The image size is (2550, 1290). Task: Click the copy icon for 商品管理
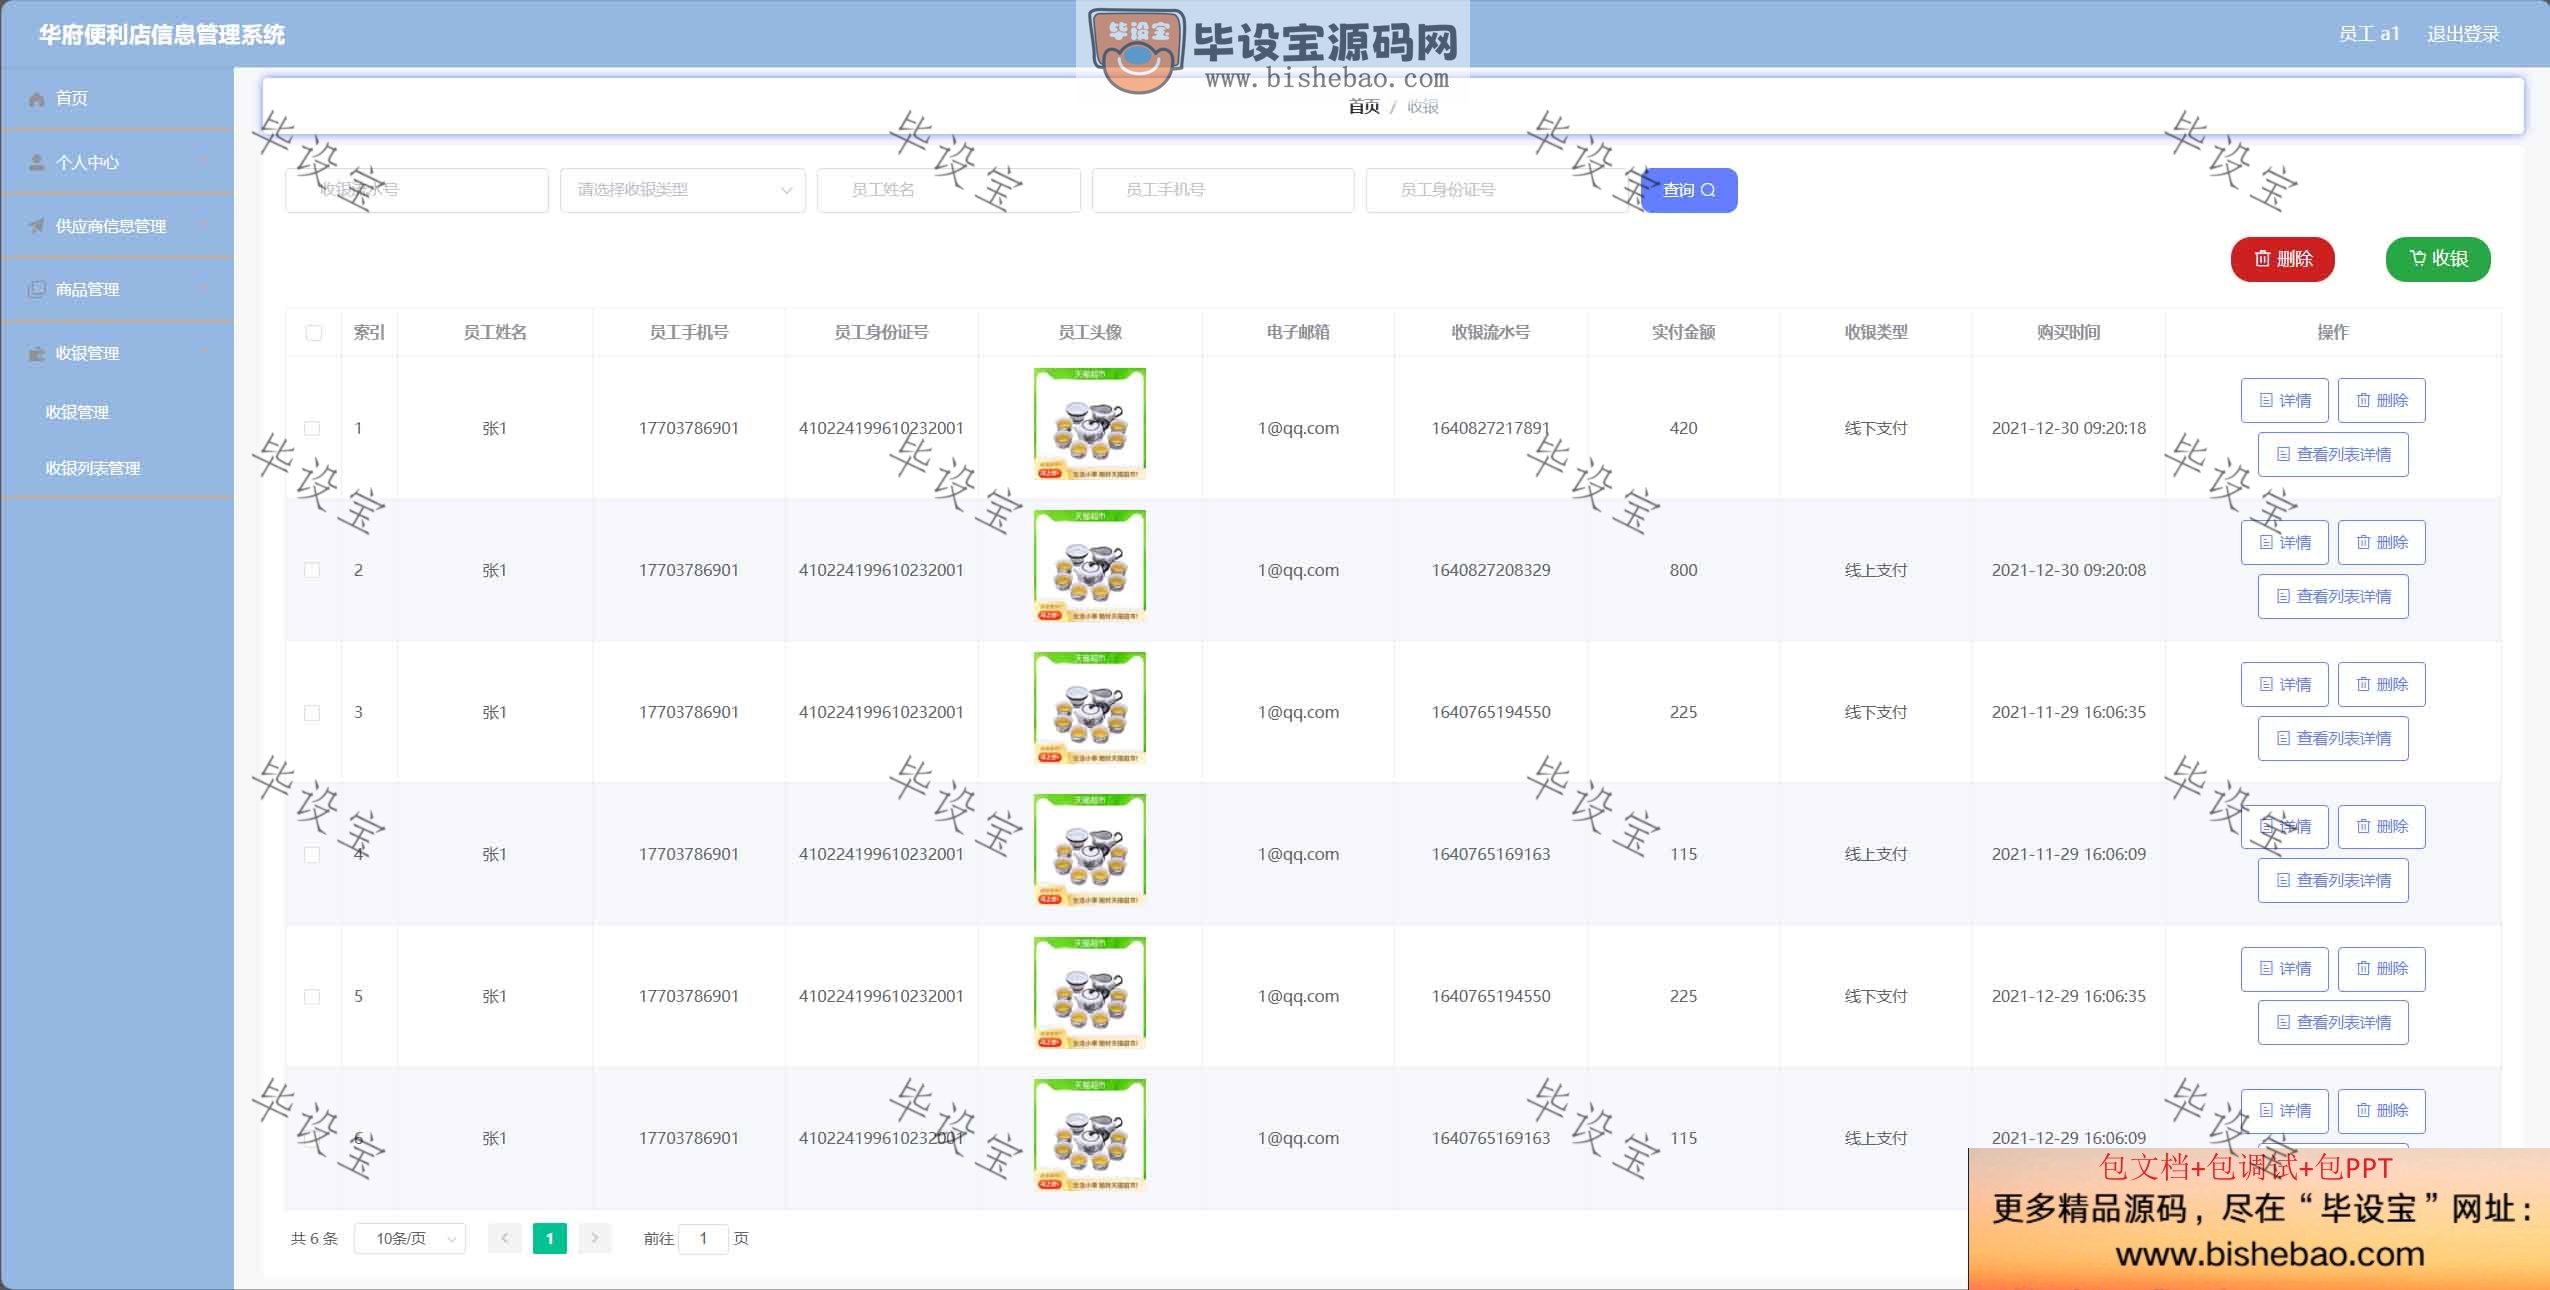pos(37,289)
